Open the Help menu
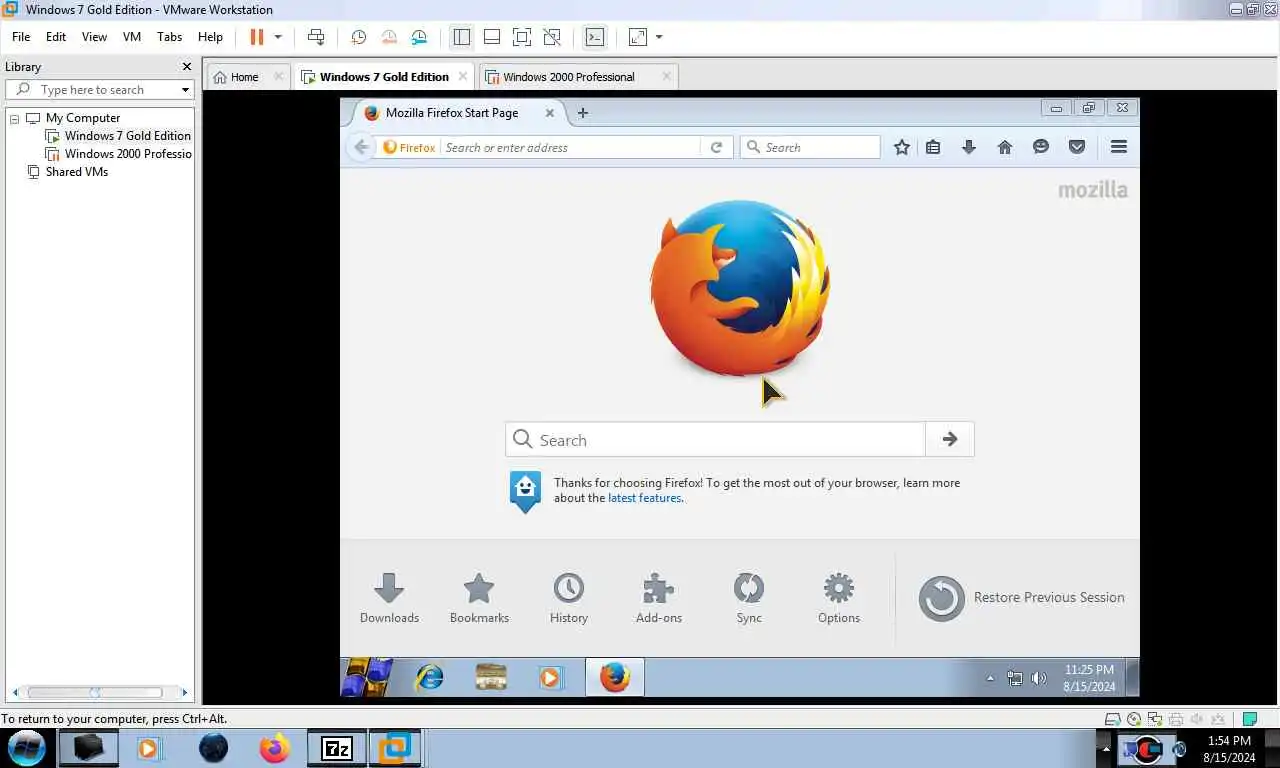 point(210,37)
